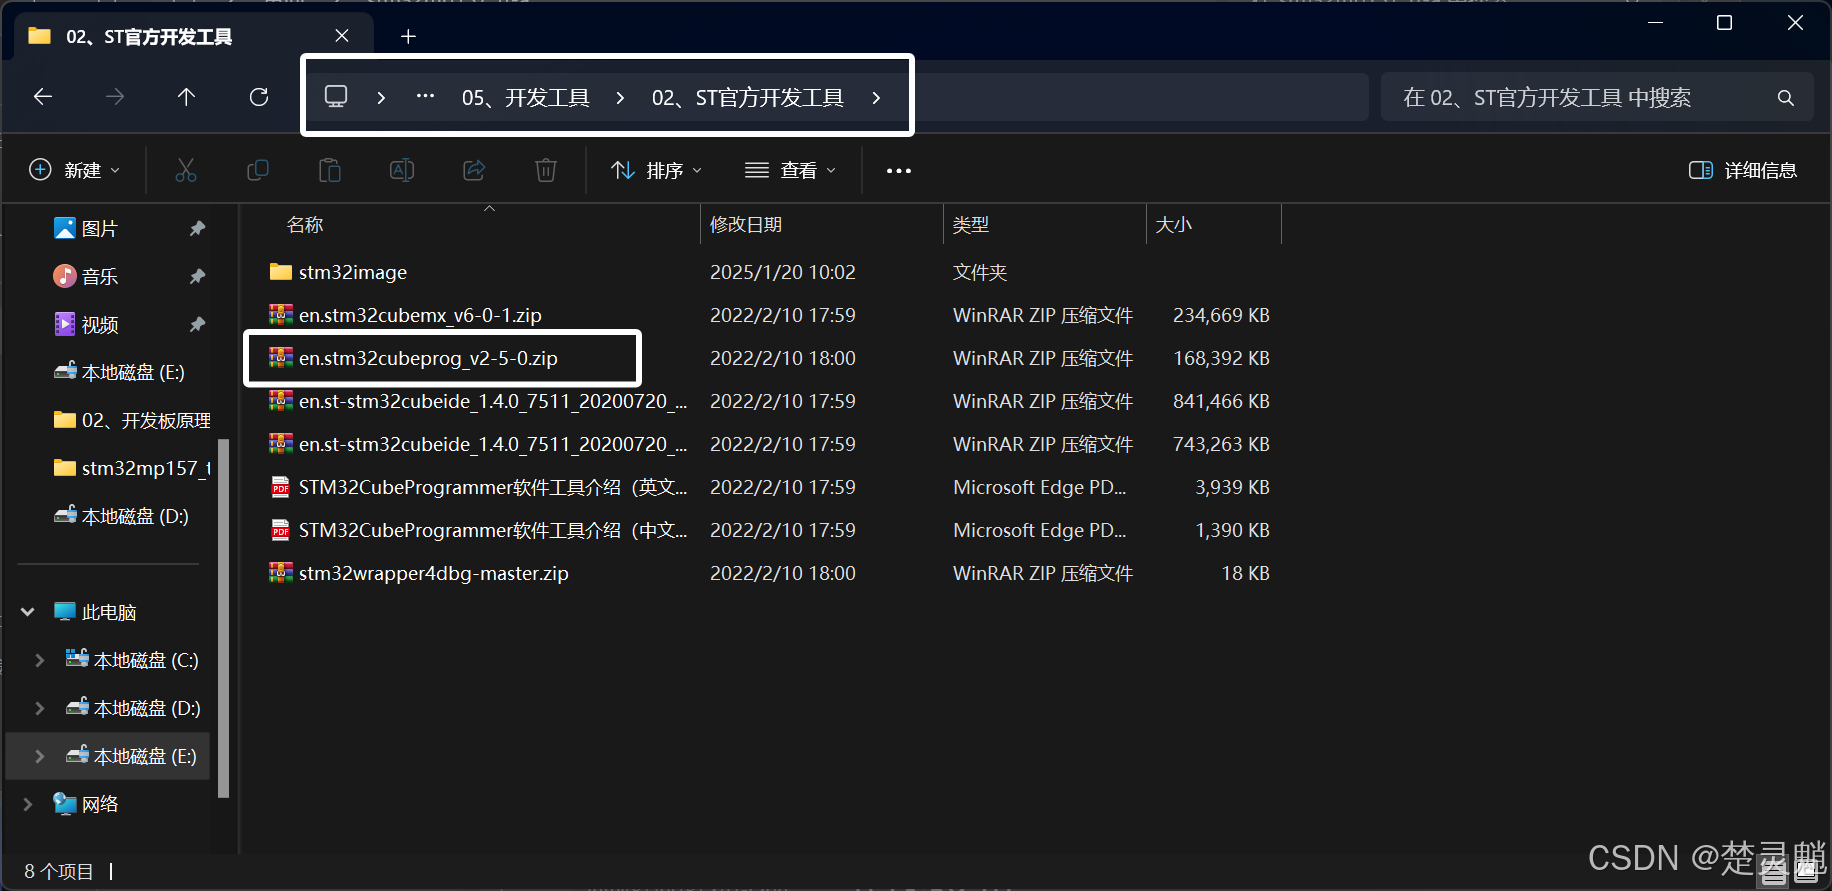Refresh the current folder view
The image size is (1832, 891).
pyautogui.click(x=259, y=97)
